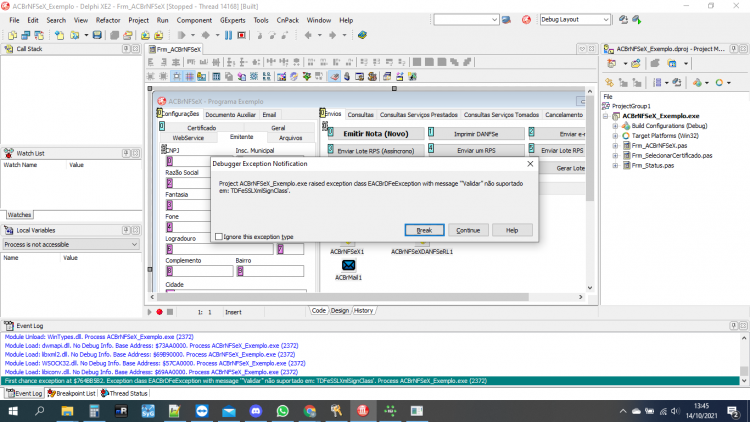Click Help in exception dialog
This screenshot has width=750, height=422.
click(512, 230)
